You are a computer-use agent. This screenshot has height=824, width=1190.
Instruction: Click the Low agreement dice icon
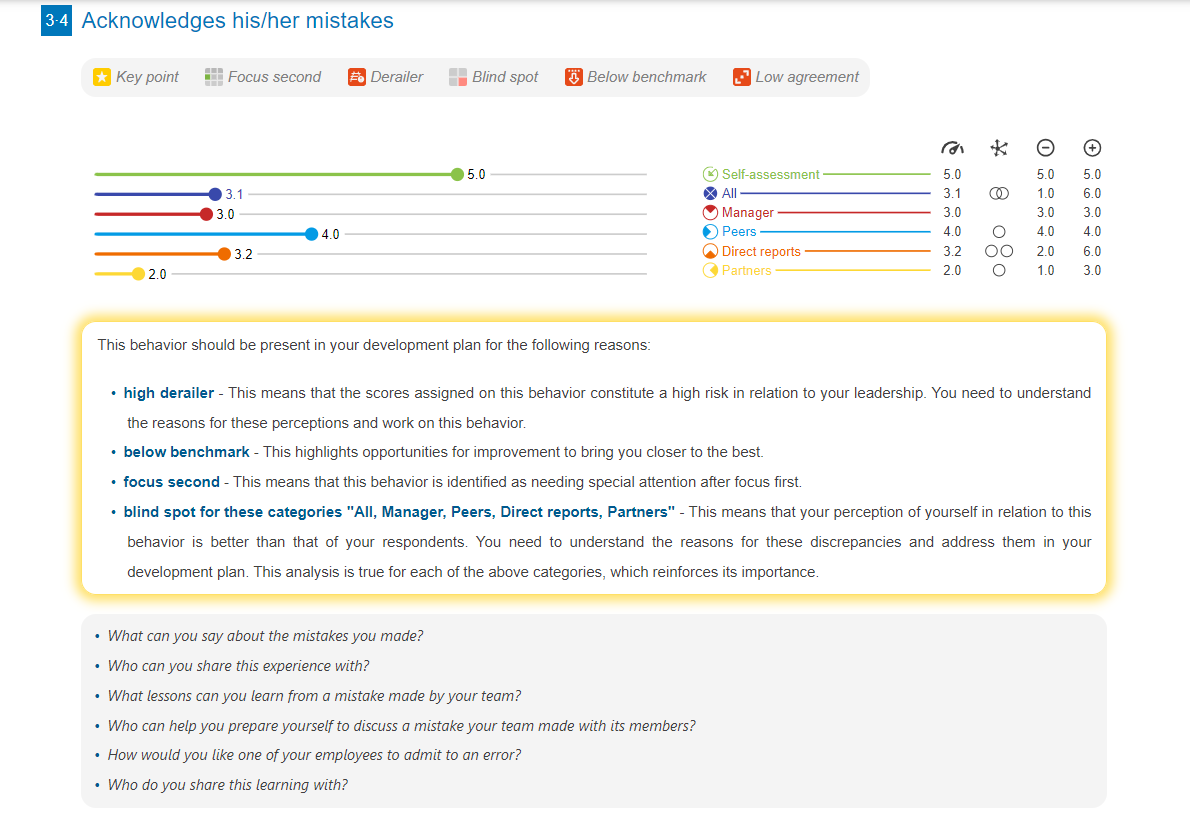tap(741, 76)
